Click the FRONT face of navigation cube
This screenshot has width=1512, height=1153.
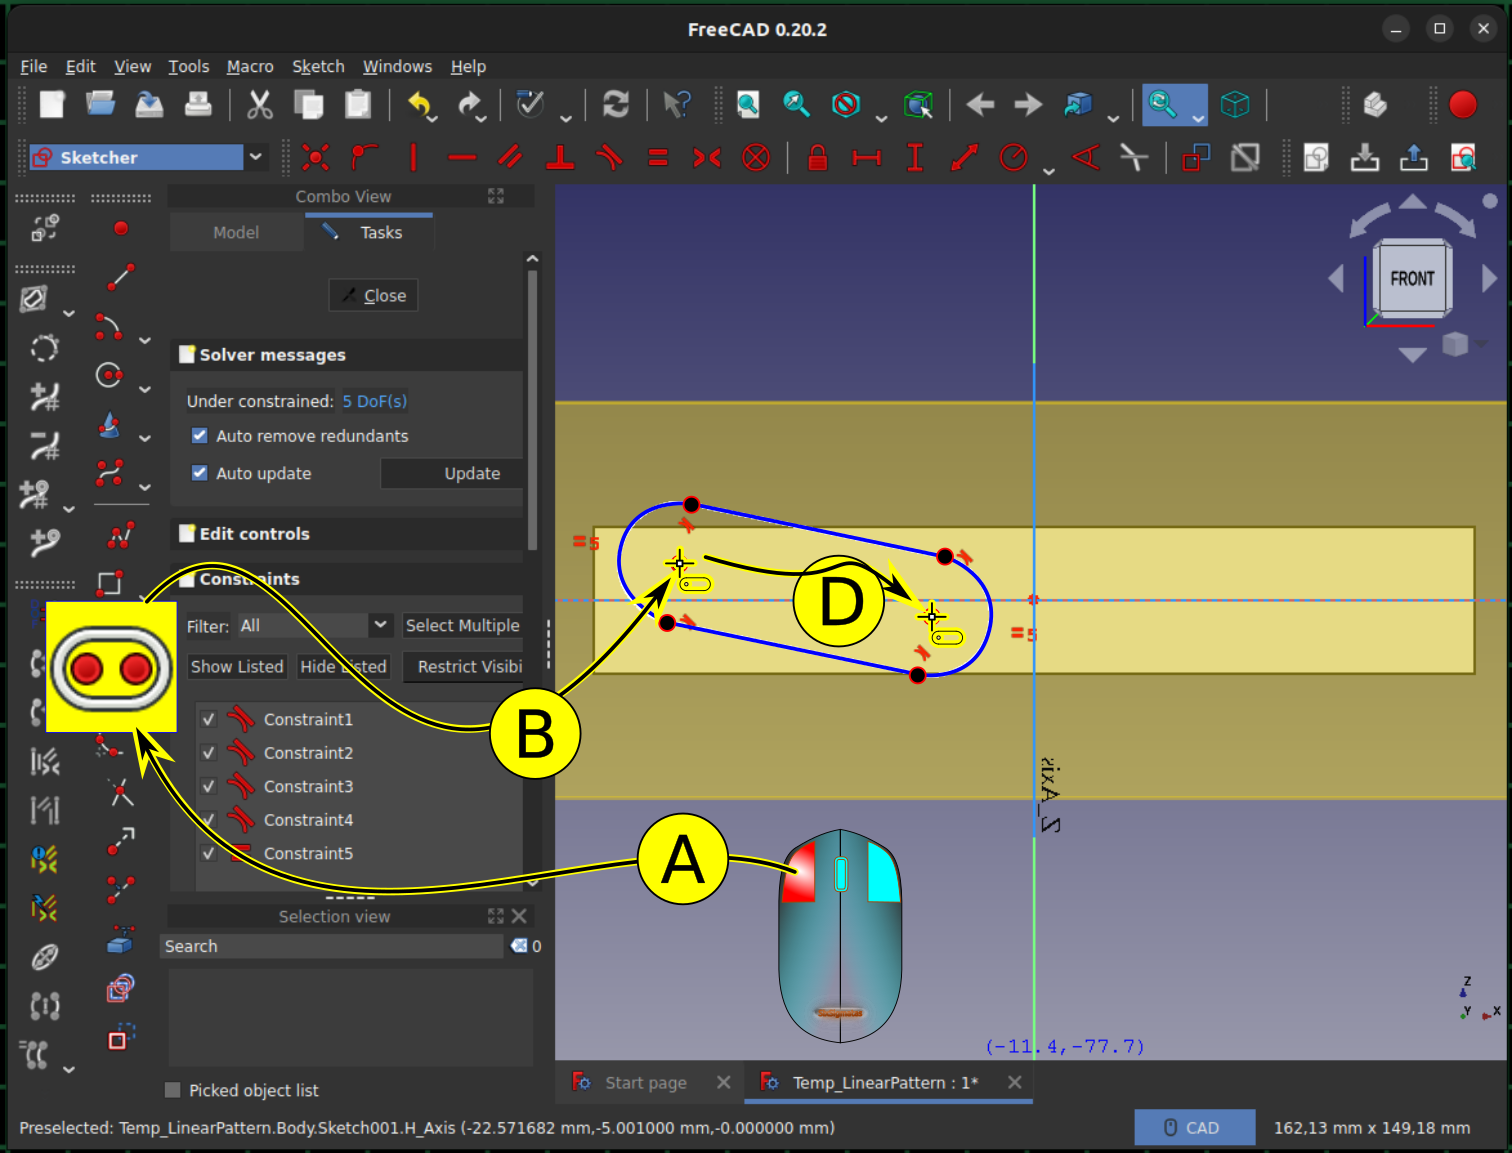(1411, 279)
